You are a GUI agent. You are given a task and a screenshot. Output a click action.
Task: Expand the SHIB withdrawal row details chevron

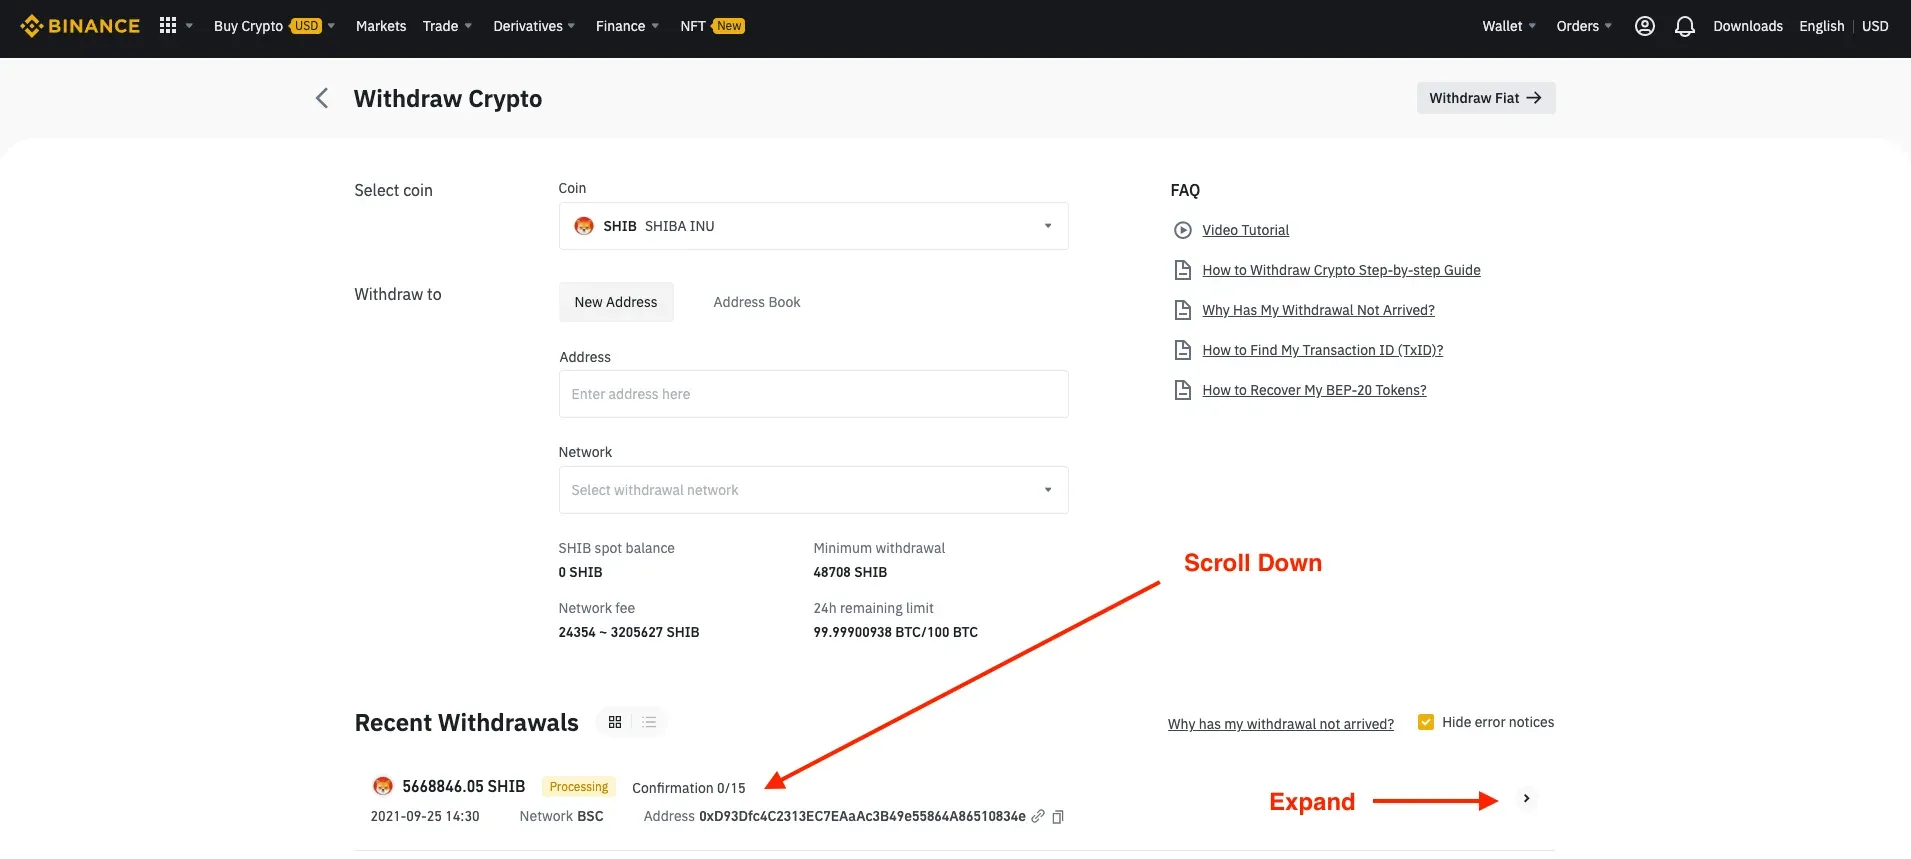1526,798
